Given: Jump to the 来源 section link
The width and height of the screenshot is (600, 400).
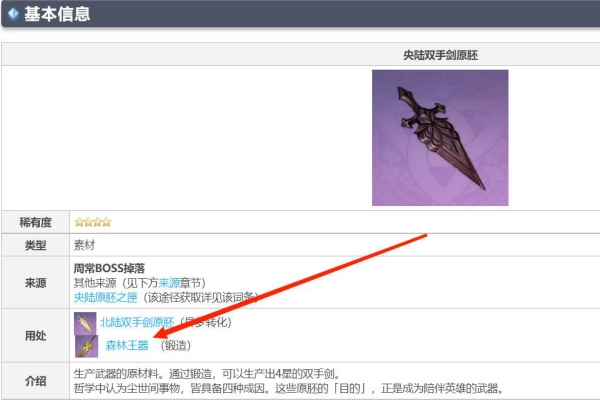Looking at the screenshot, I should (x=169, y=283).
